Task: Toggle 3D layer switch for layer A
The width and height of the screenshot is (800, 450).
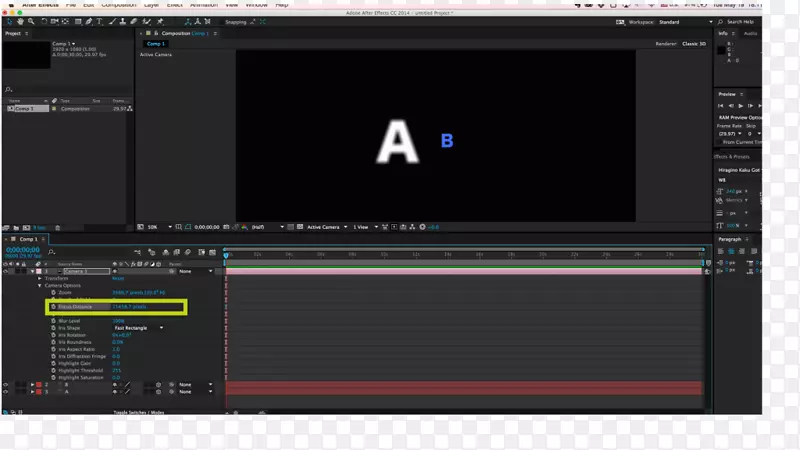Action: pyautogui.click(x=158, y=392)
